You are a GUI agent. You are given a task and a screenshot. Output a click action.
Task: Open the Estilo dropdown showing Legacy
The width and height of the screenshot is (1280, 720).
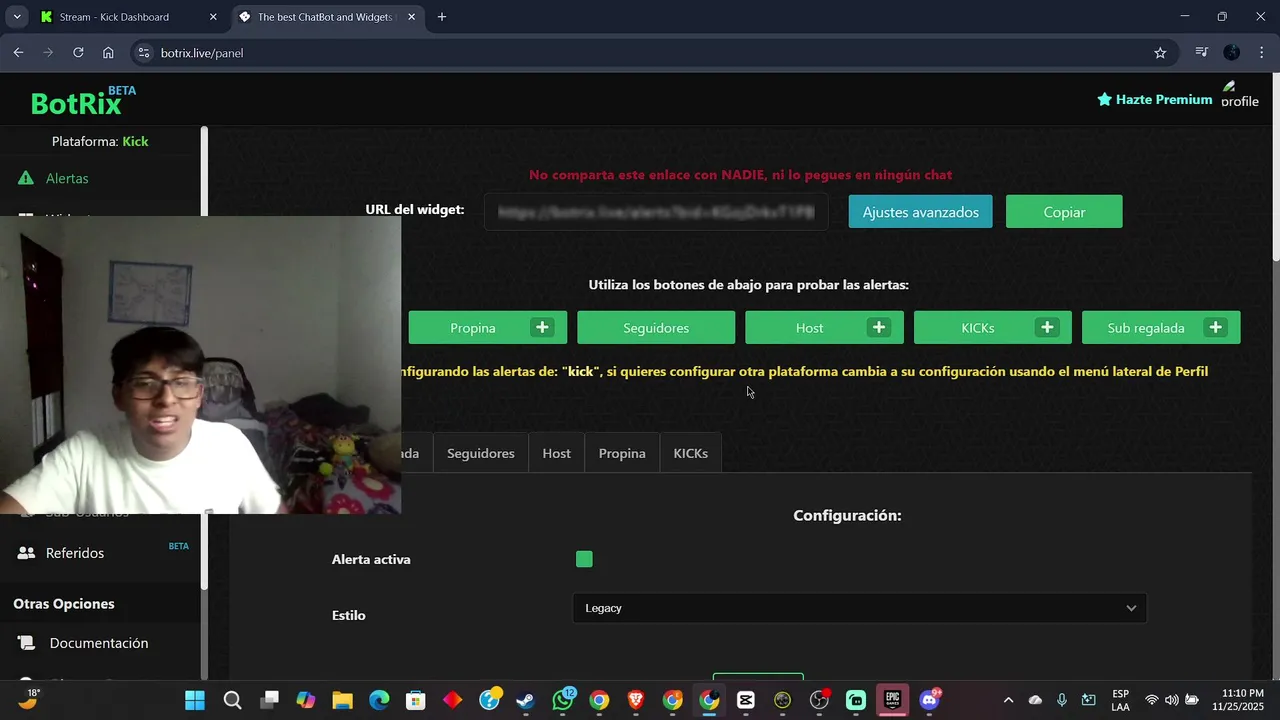(x=859, y=608)
